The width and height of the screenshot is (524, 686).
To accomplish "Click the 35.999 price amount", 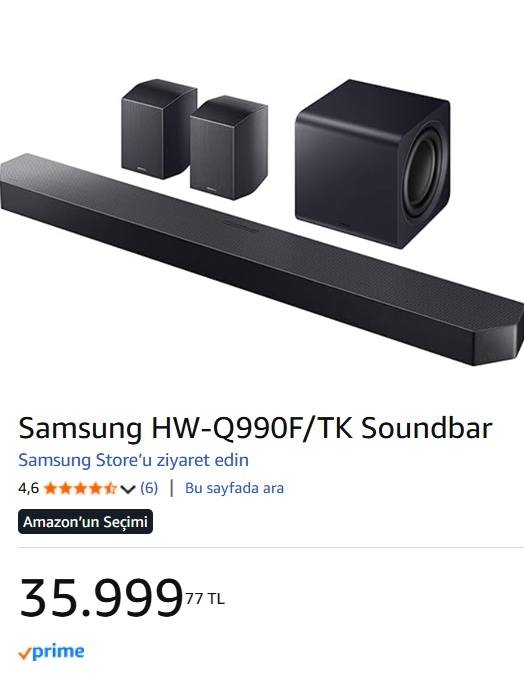I will pyautogui.click(x=101, y=598).
